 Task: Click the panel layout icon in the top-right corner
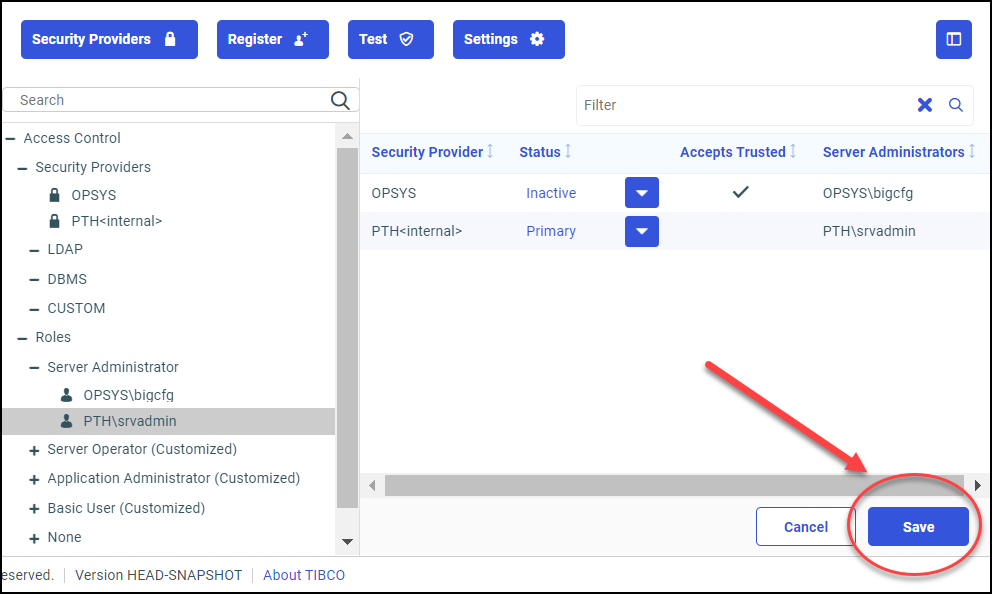pyautogui.click(x=954, y=39)
